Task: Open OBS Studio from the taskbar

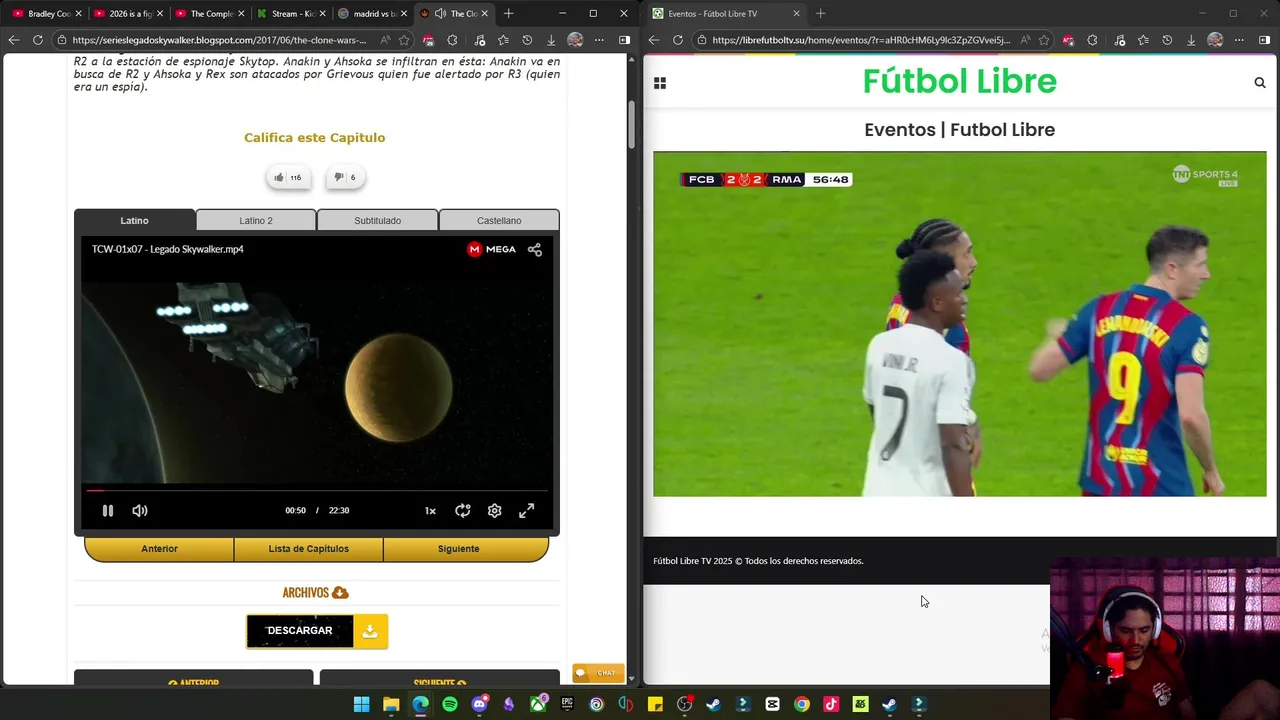Action: click(x=684, y=704)
